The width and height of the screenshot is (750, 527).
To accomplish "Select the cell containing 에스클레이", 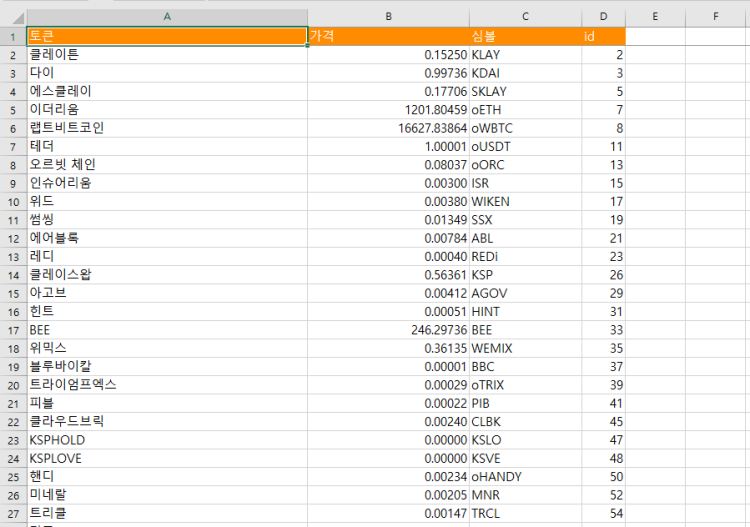I will click(167, 91).
